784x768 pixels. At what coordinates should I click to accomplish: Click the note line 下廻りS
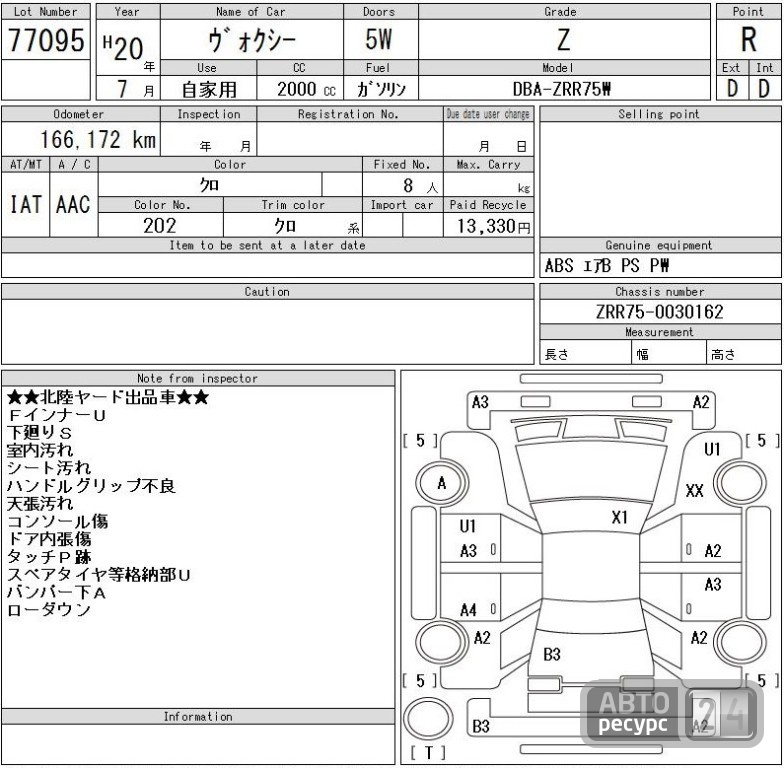(x=40, y=433)
